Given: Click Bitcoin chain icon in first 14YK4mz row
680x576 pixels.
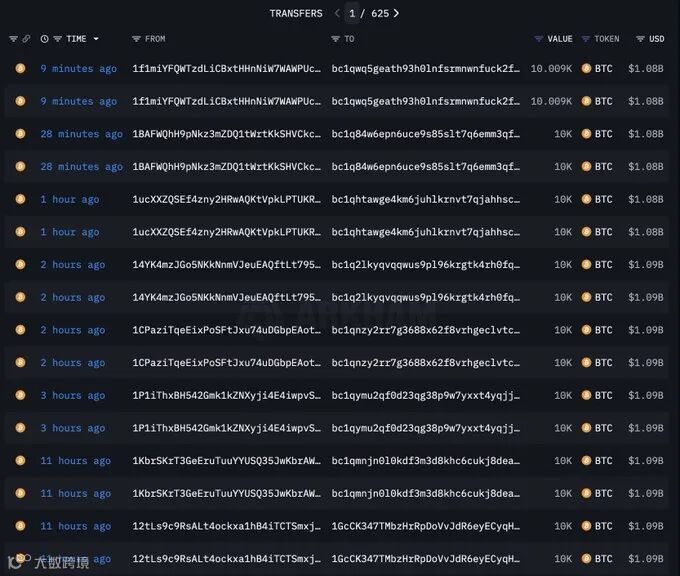Looking at the screenshot, I should coord(20,264).
